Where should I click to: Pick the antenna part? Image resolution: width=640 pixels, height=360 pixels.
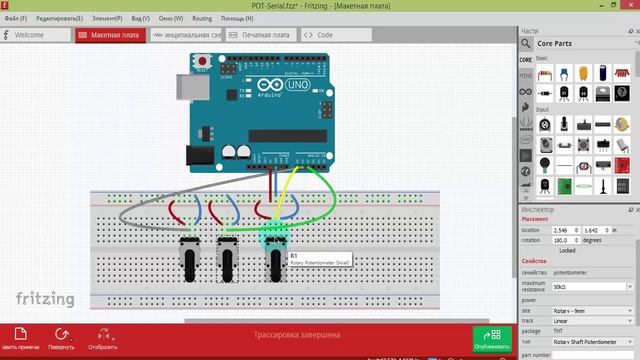click(603, 186)
